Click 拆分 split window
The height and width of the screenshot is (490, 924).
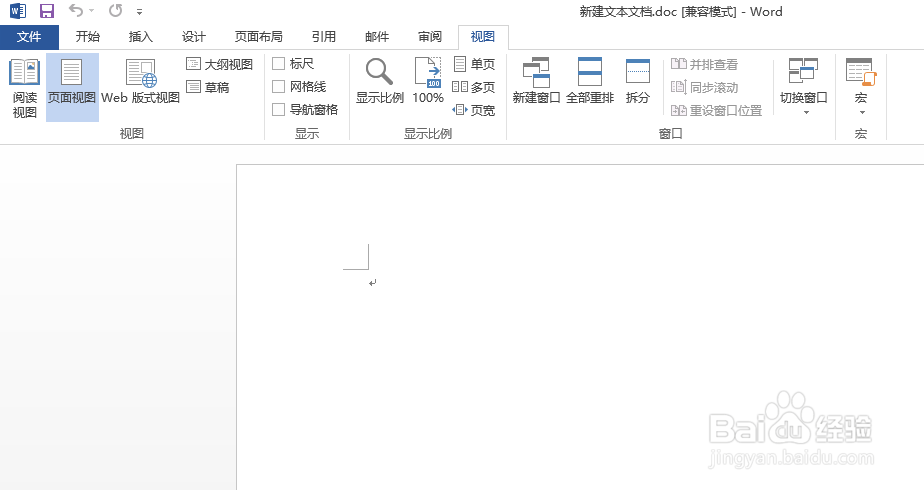click(638, 81)
